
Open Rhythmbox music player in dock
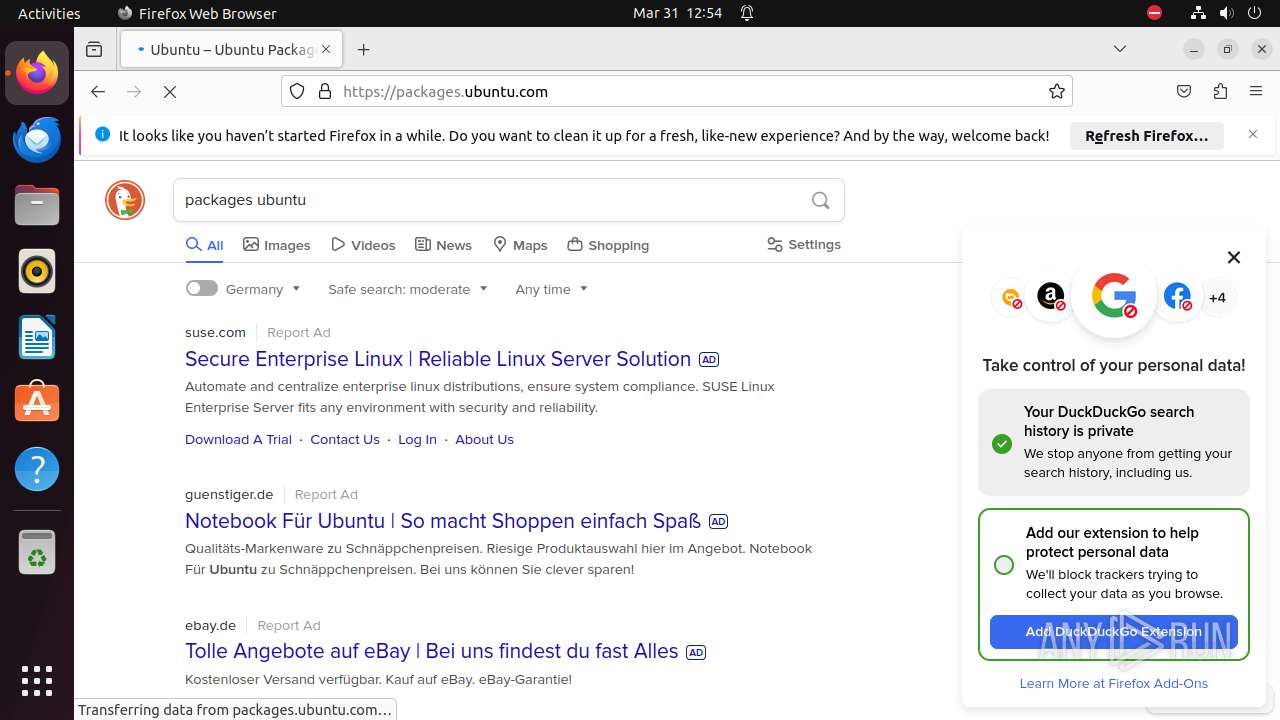37,271
